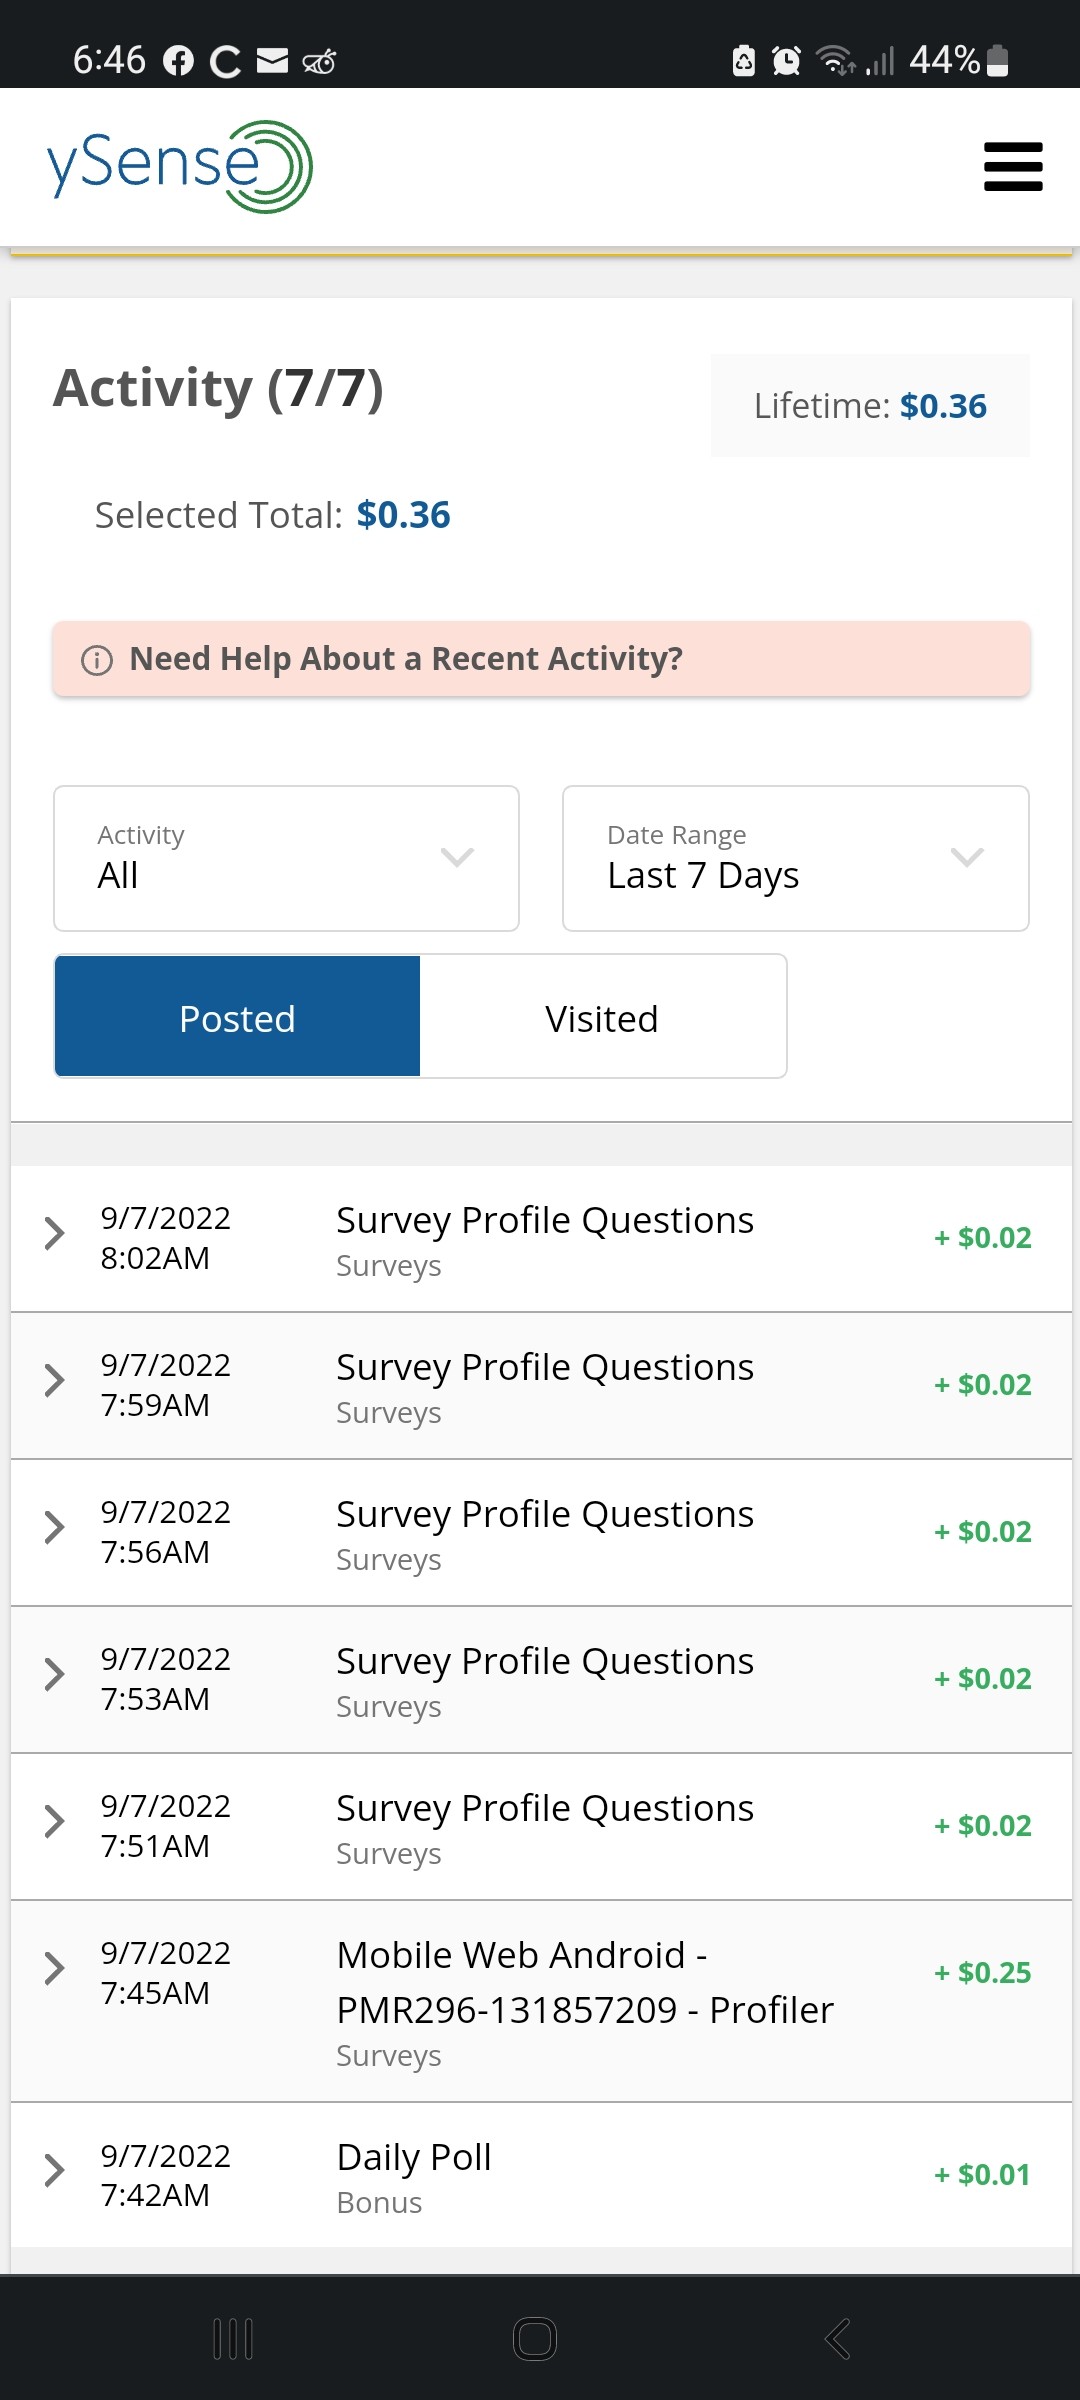The height and width of the screenshot is (2400, 1080).
Task: Tap Android home button
Action: [x=535, y=2339]
